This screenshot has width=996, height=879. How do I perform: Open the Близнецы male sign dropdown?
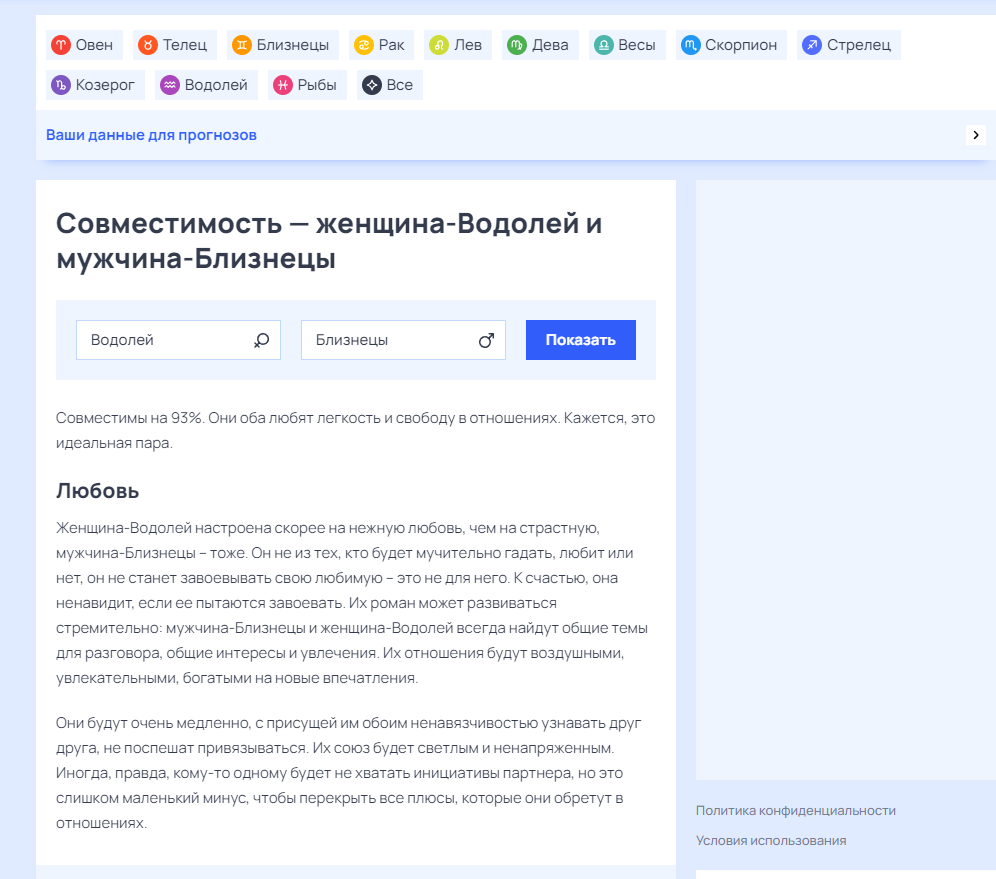coord(403,340)
